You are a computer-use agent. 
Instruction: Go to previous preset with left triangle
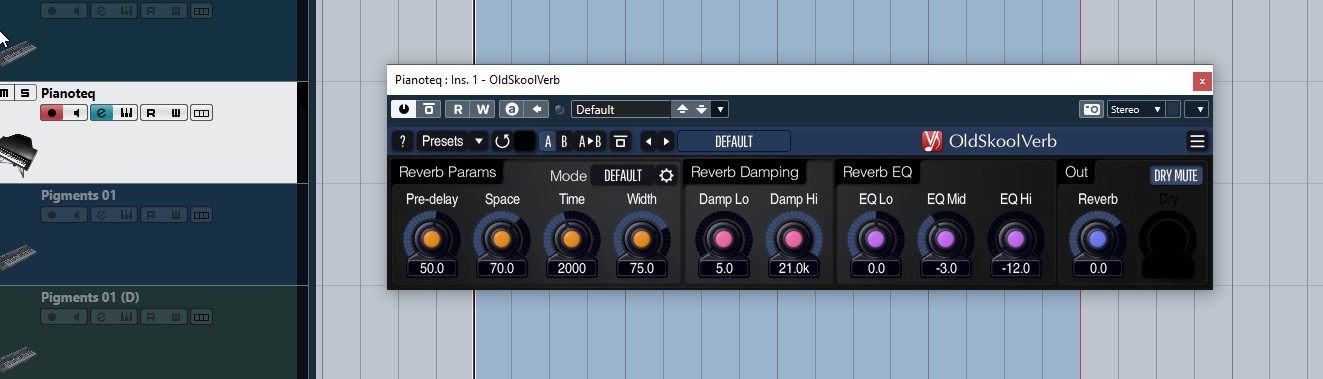648,141
